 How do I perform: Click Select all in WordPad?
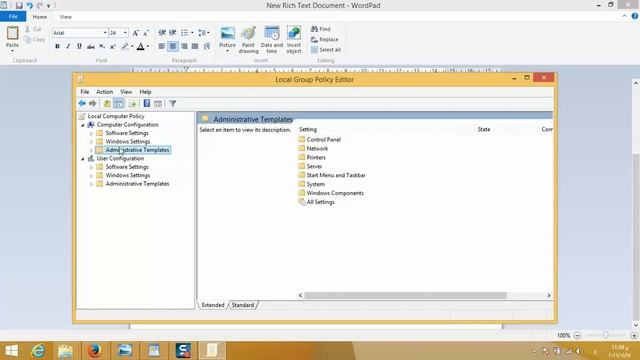(x=326, y=50)
